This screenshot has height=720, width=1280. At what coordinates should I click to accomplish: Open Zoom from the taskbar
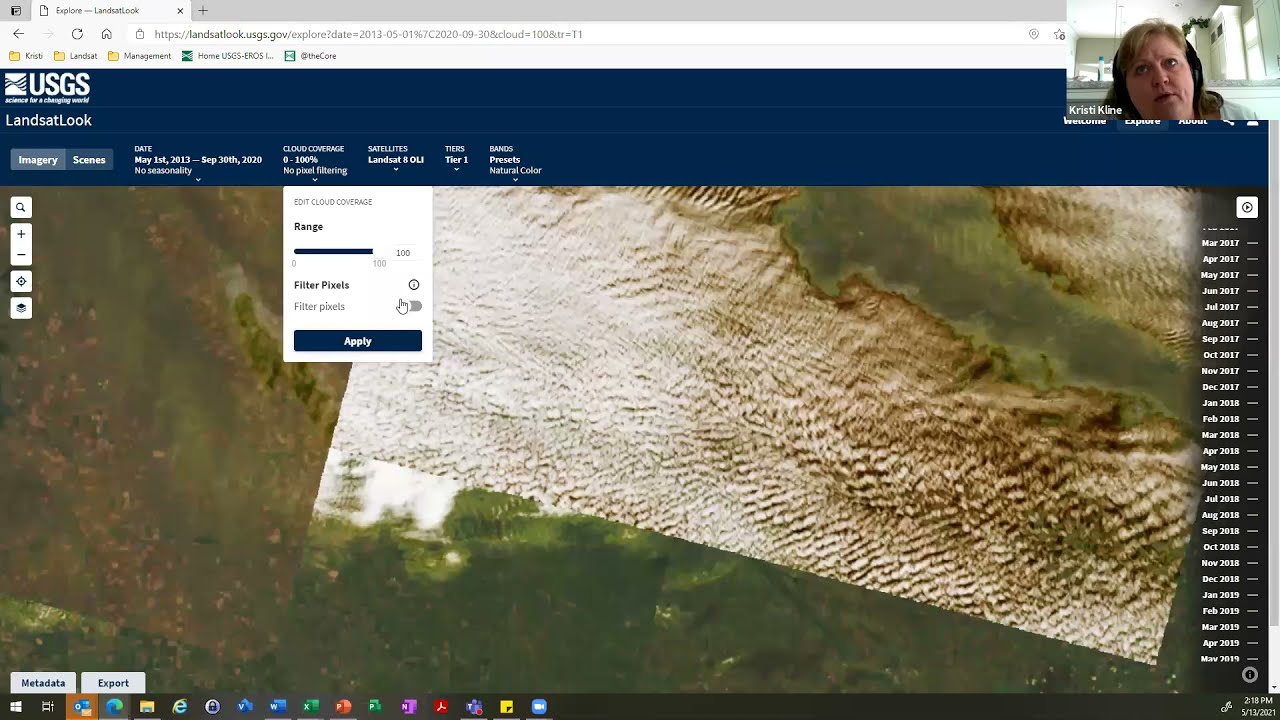[x=539, y=707]
